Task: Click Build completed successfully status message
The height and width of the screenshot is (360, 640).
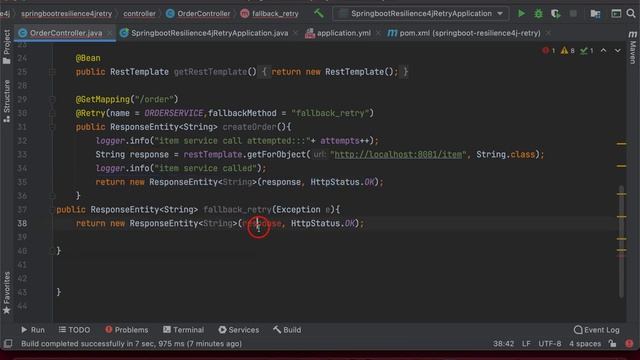Action: click(x=131, y=343)
